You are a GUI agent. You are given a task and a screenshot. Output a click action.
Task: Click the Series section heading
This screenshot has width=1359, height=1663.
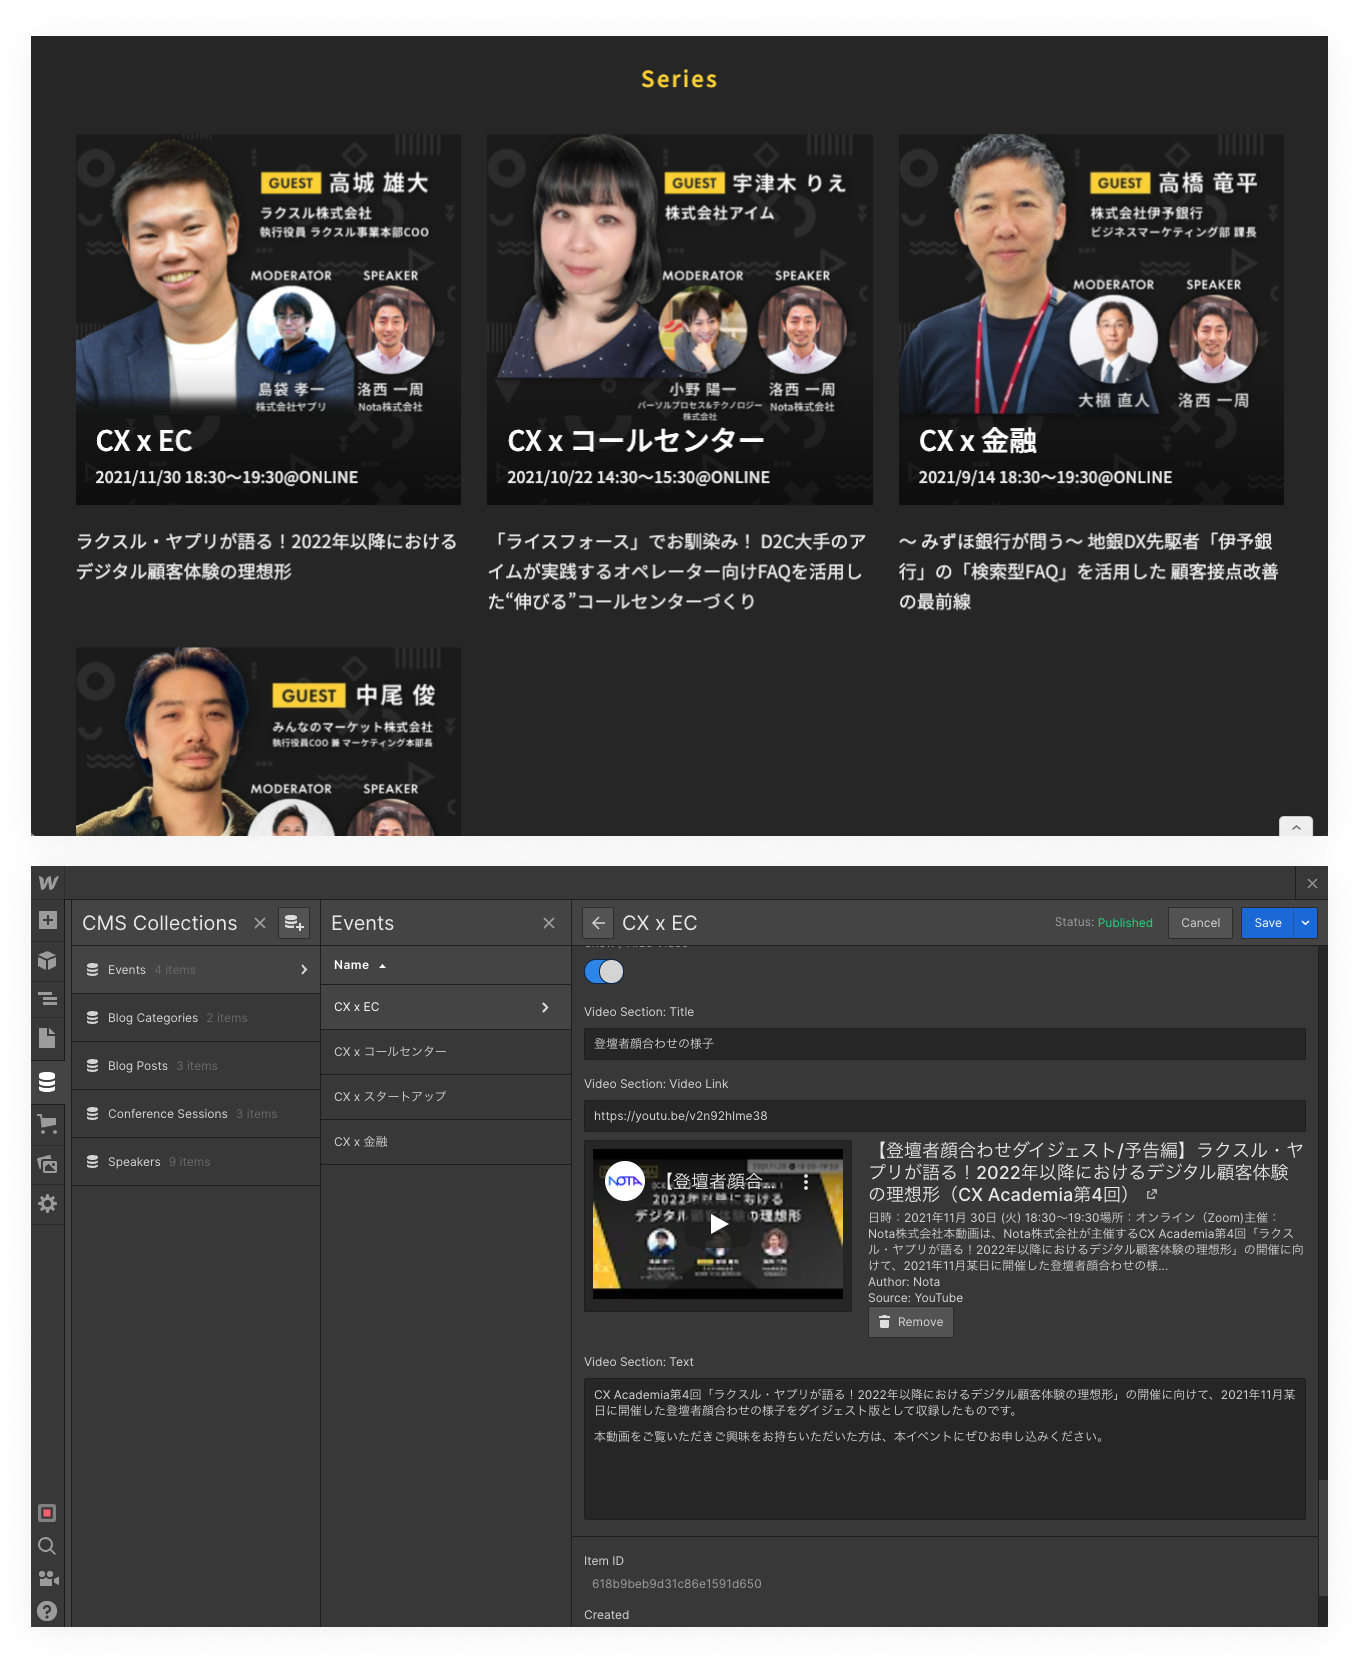click(x=679, y=79)
